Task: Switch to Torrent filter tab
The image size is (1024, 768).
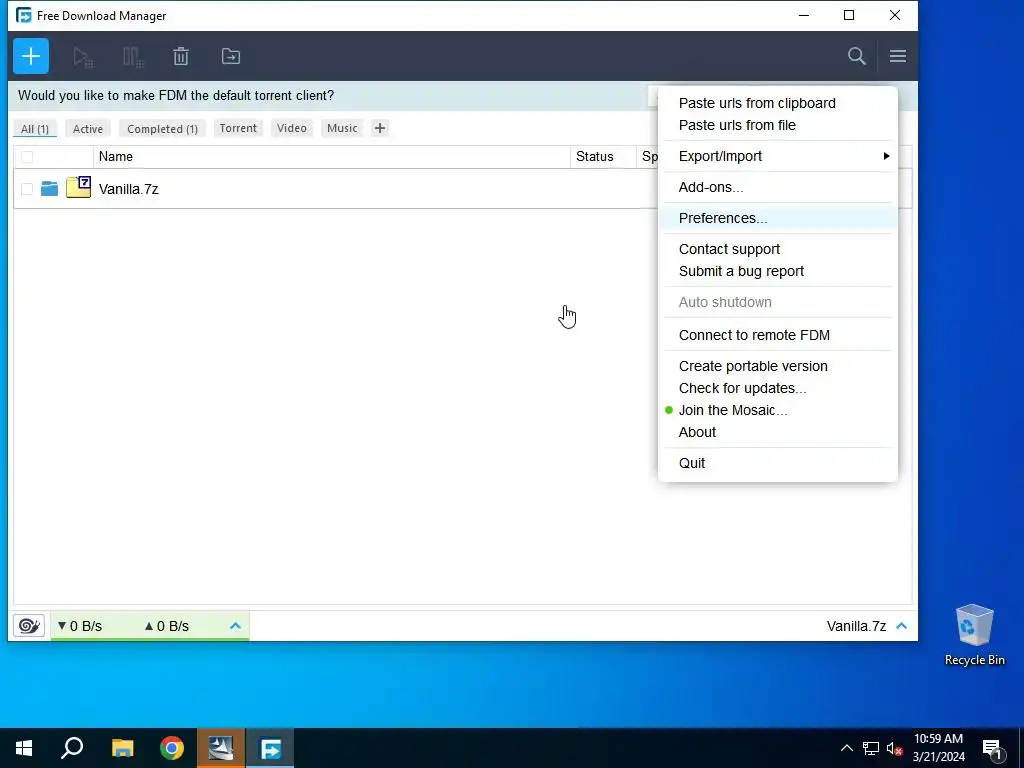Action: click(238, 128)
